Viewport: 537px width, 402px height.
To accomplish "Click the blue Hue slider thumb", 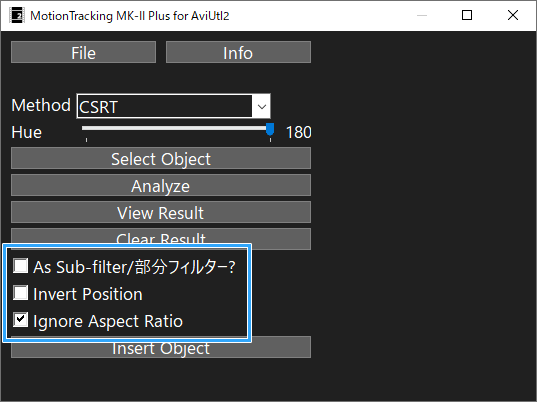I will 270,130.
